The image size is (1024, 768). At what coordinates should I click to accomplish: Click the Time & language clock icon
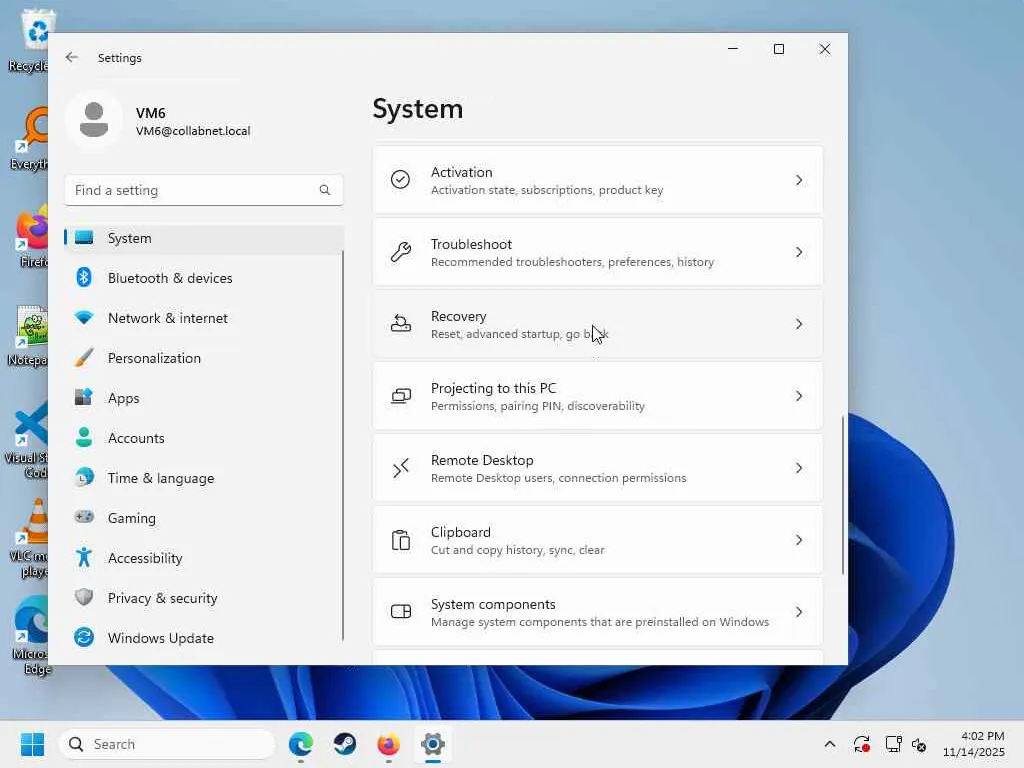click(84, 477)
